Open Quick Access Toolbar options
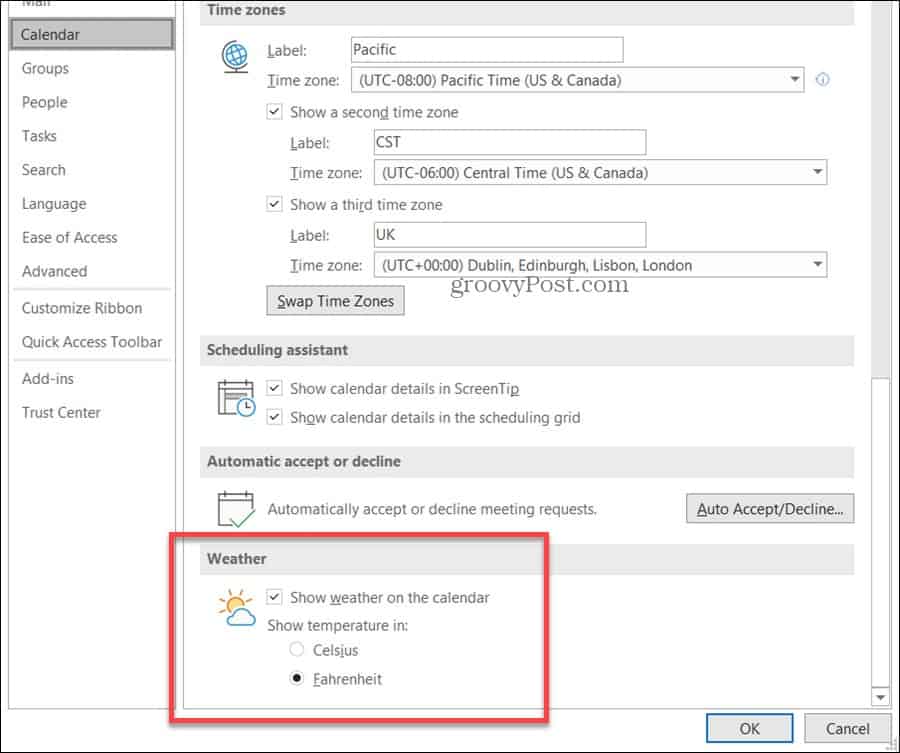This screenshot has height=753, width=900. [92, 342]
